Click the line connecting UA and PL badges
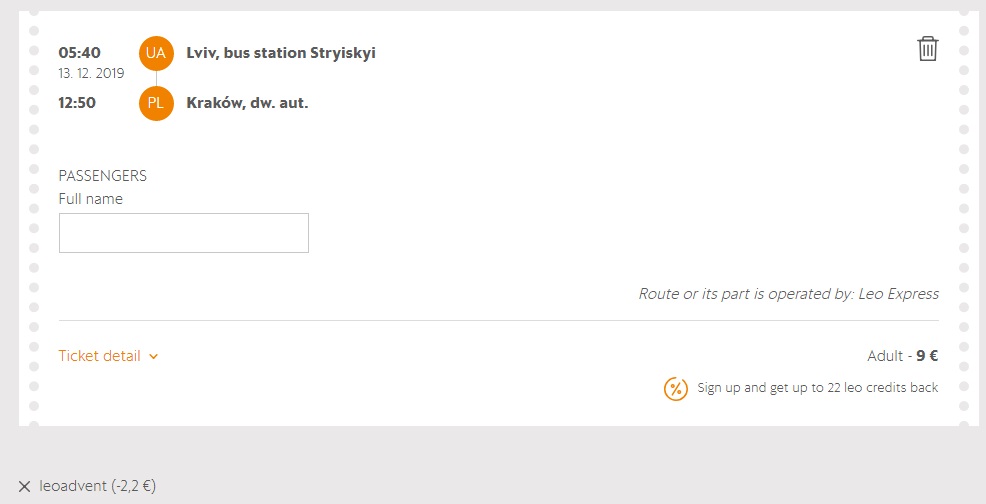The image size is (986, 504). point(156,78)
